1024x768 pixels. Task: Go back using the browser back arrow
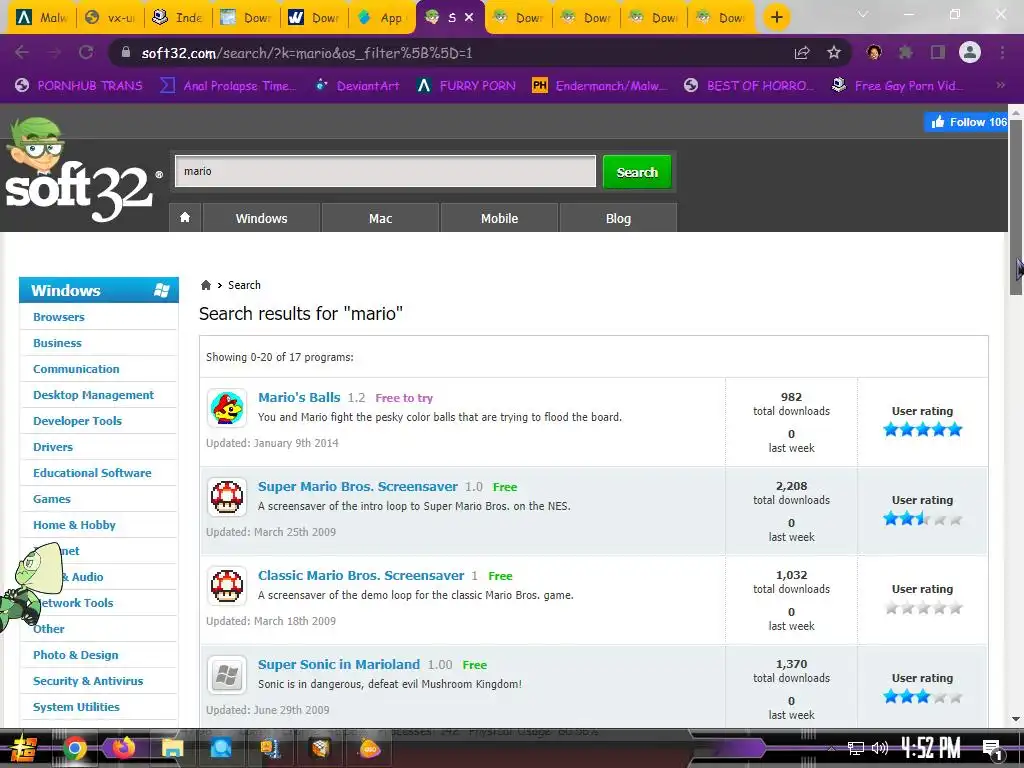22,52
